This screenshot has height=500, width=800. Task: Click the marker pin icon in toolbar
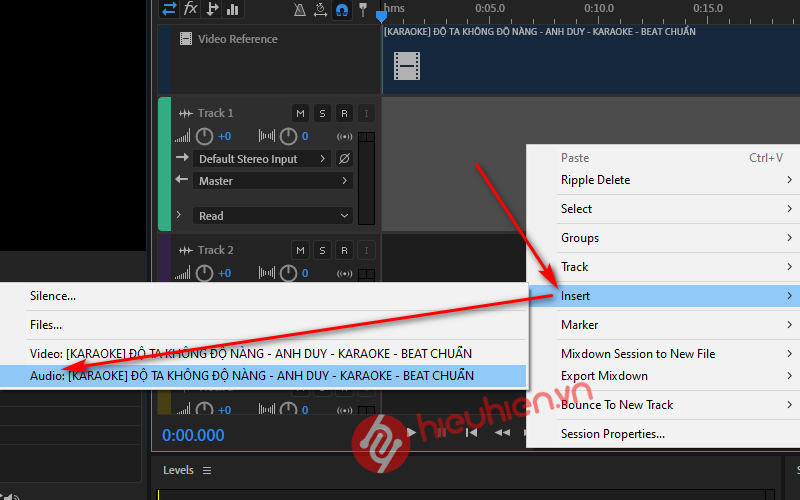363,9
